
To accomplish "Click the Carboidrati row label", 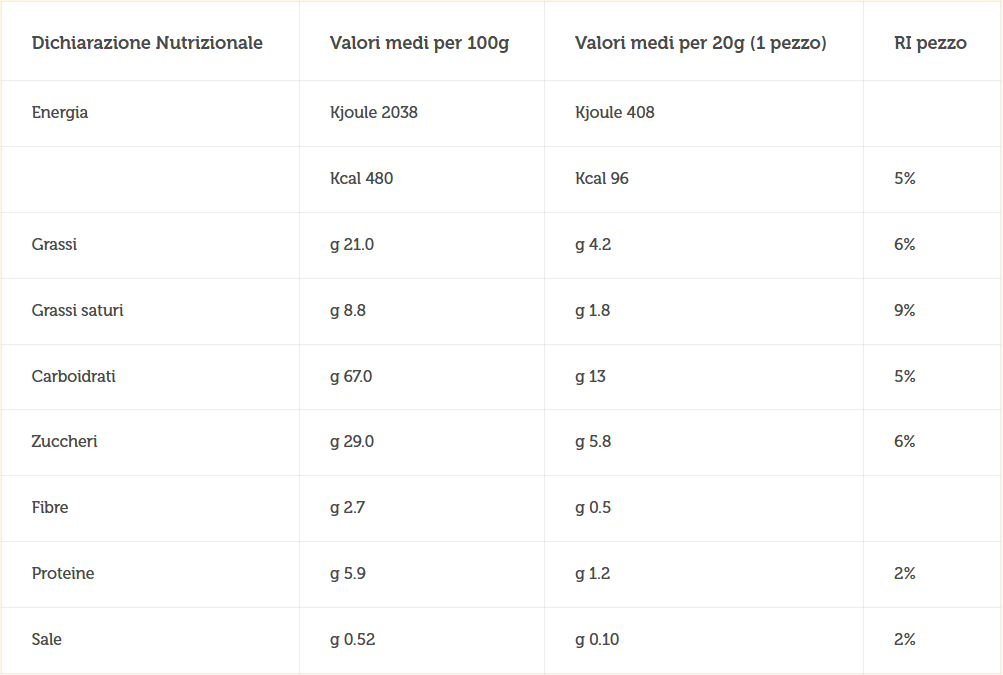I will (x=74, y=376).
